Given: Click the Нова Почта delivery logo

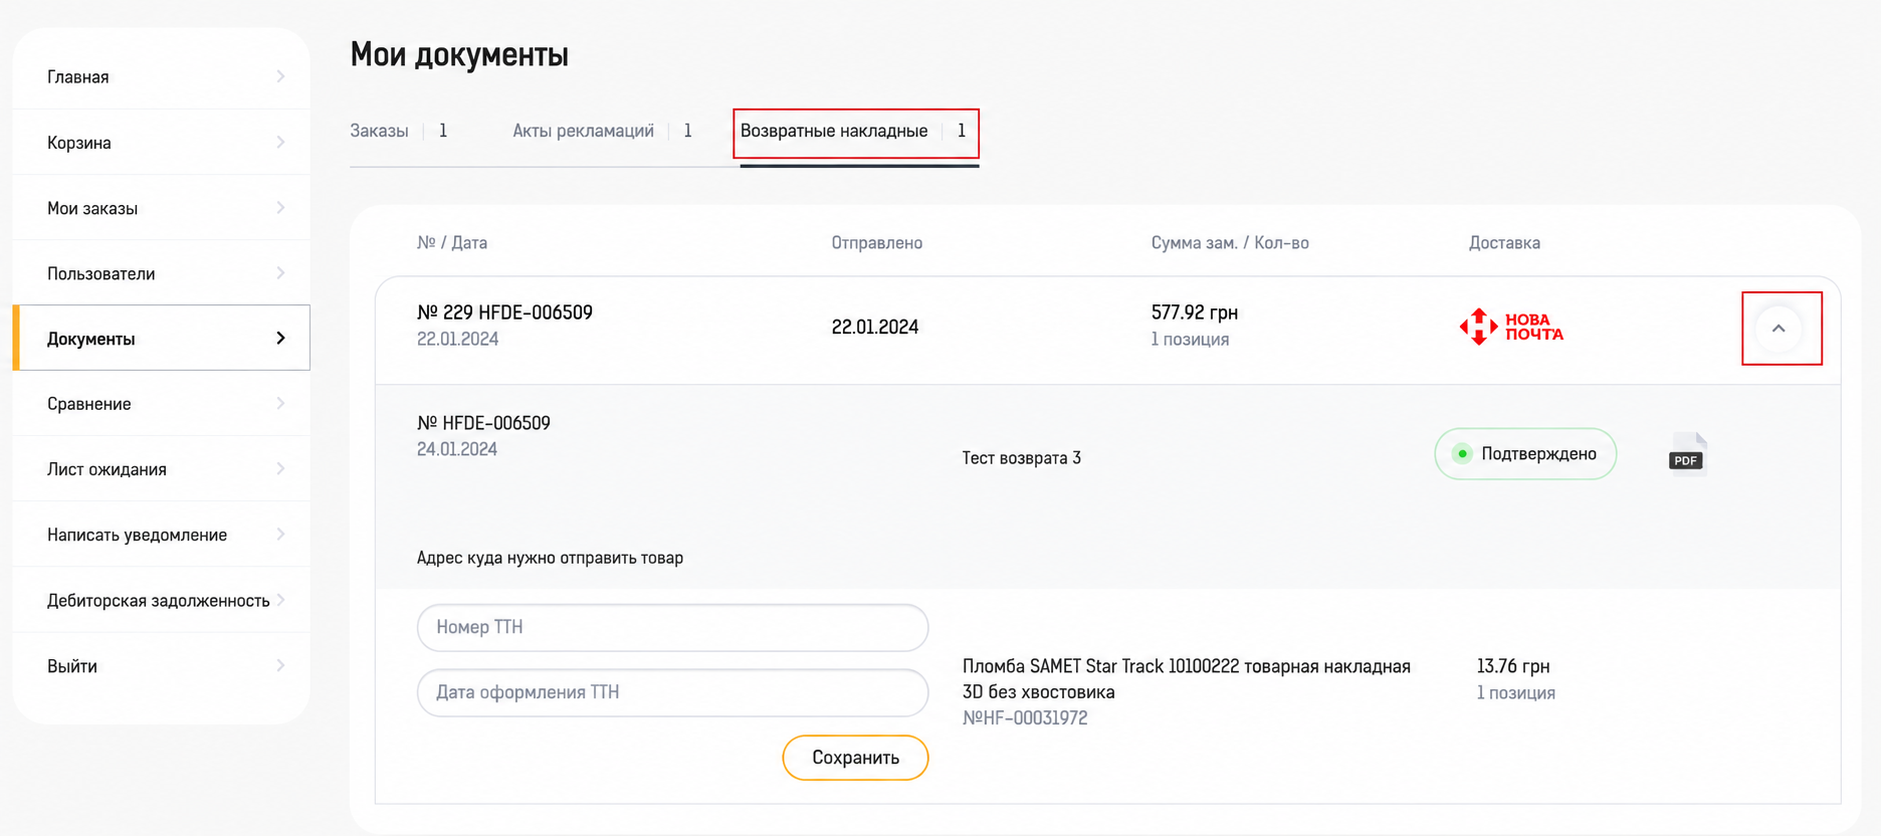Looking at the screenshot, I should pos(1511,327).
